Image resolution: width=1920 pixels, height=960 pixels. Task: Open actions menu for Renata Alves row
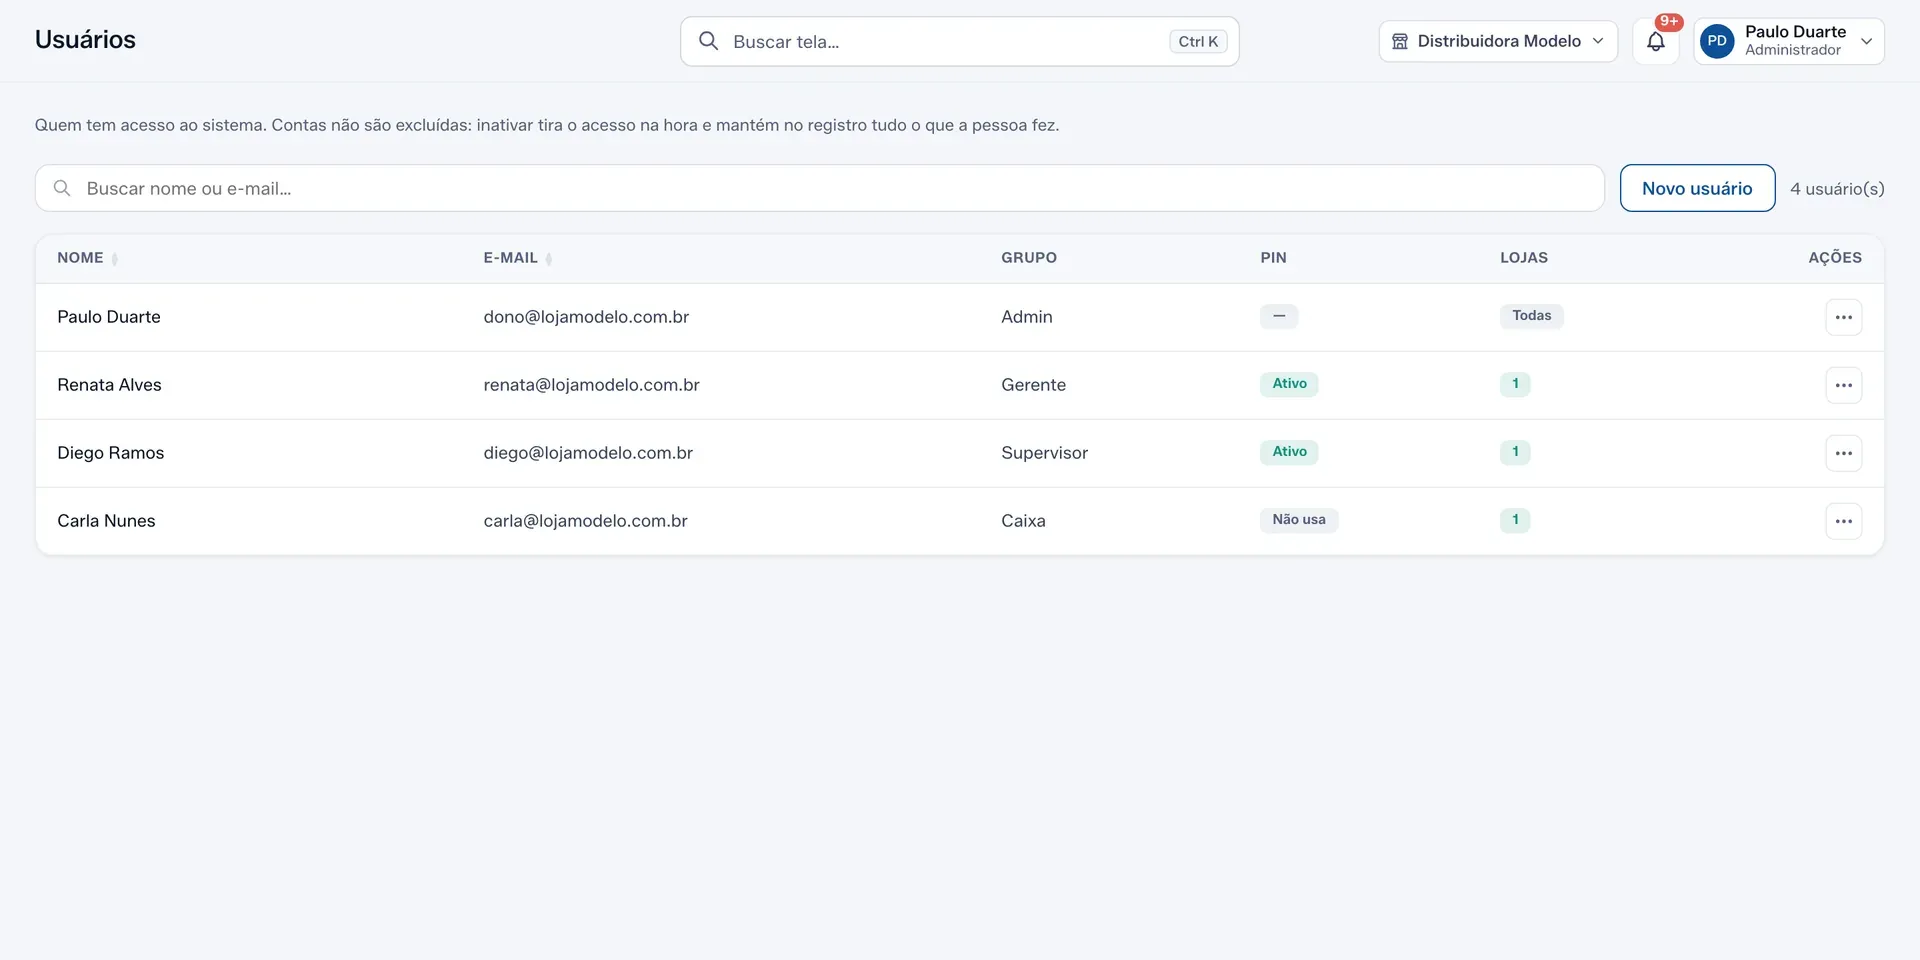1843,385
